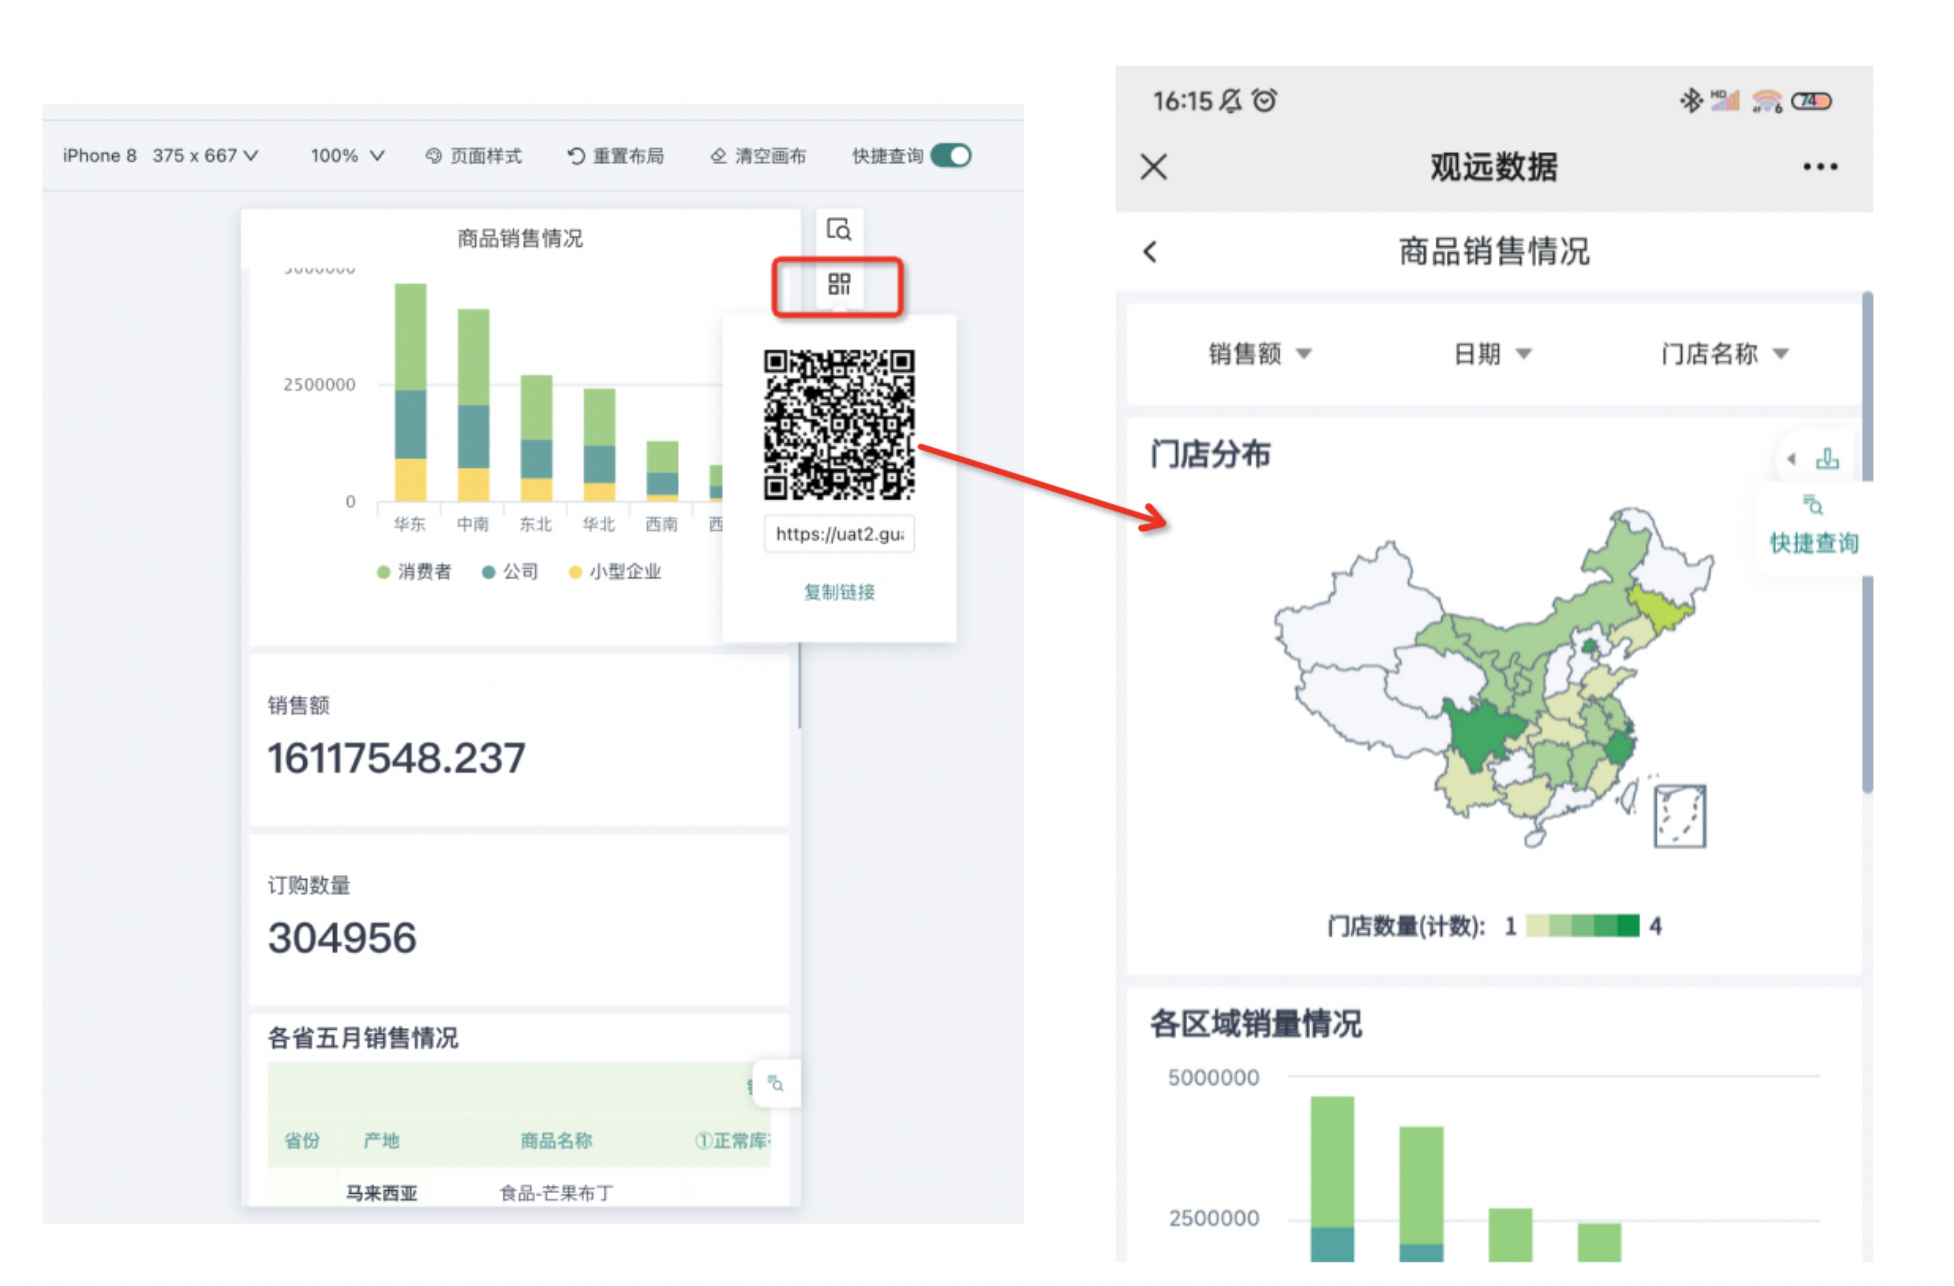This screenshot has width=1954, height=1286.
Task: Go back using the left chevron arrow
Action: click(1150, 251)
